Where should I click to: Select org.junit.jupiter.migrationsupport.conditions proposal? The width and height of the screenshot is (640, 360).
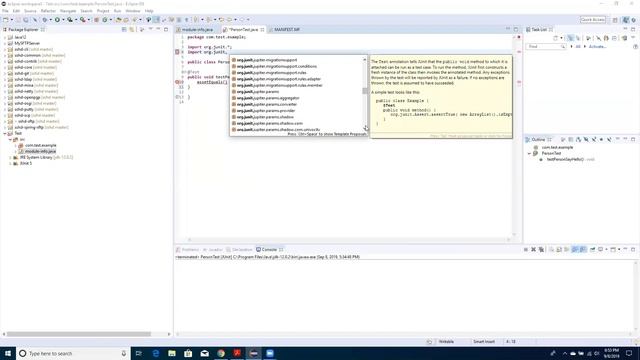(297, 66)
